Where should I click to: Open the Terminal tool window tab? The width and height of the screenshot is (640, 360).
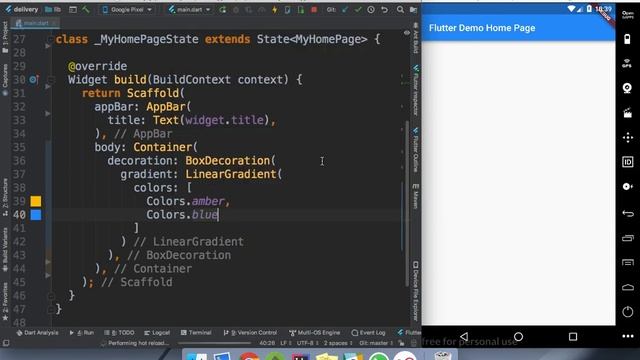point(196,333)
